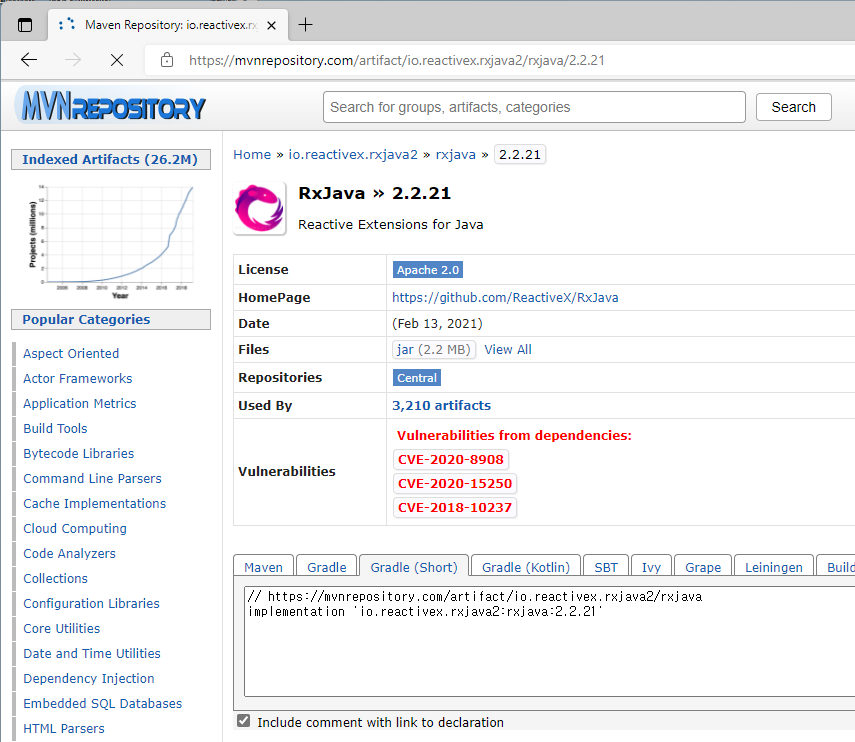Open Date and Time Utilities category
The height and width of the screenshot is (742, 855).
tap(92, 653)
